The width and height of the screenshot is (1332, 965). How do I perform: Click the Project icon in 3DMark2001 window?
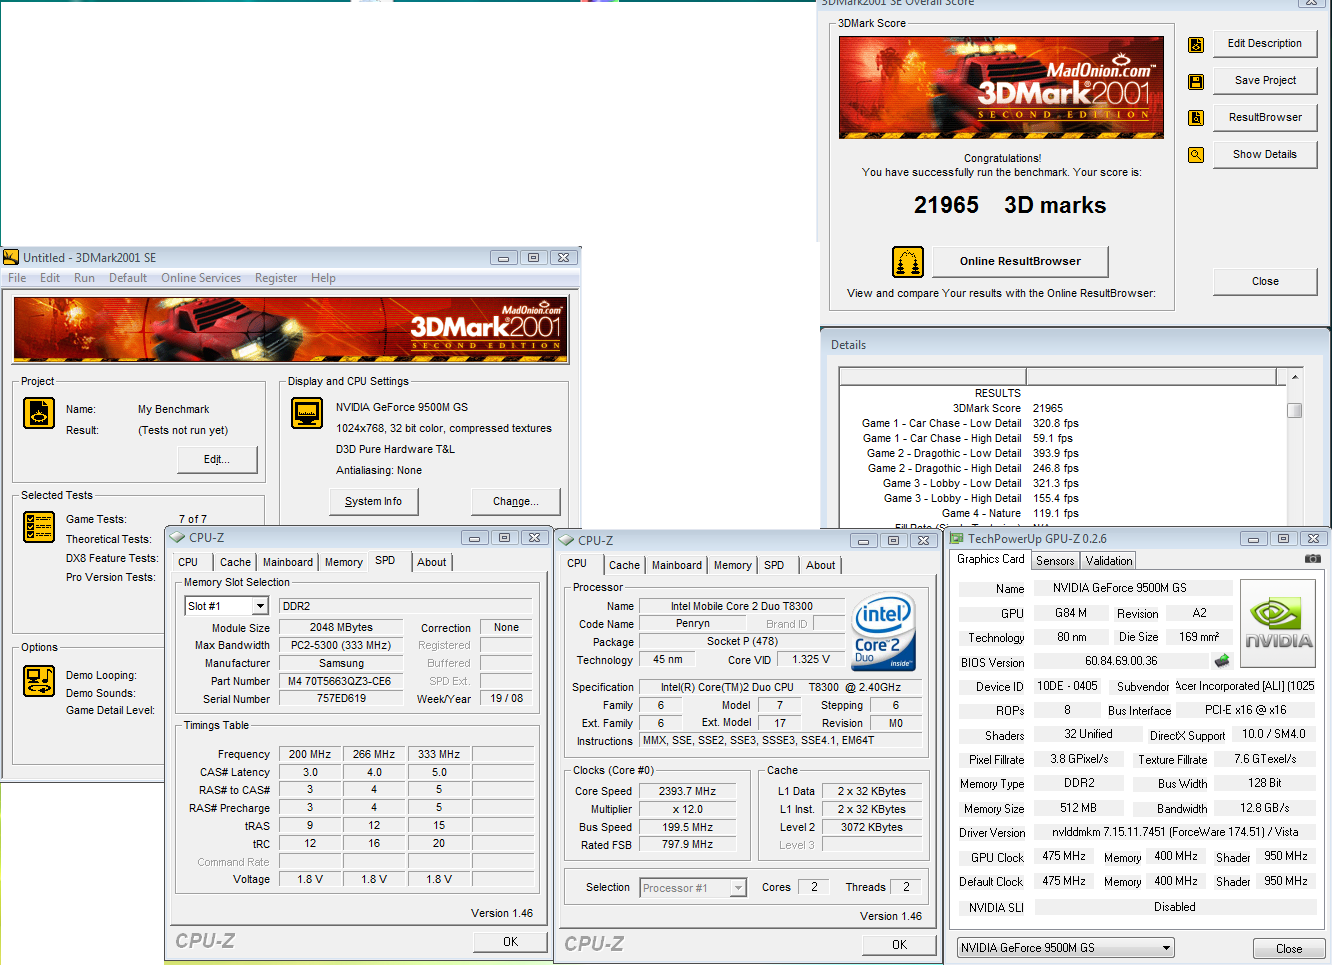(x=39, y=413)
